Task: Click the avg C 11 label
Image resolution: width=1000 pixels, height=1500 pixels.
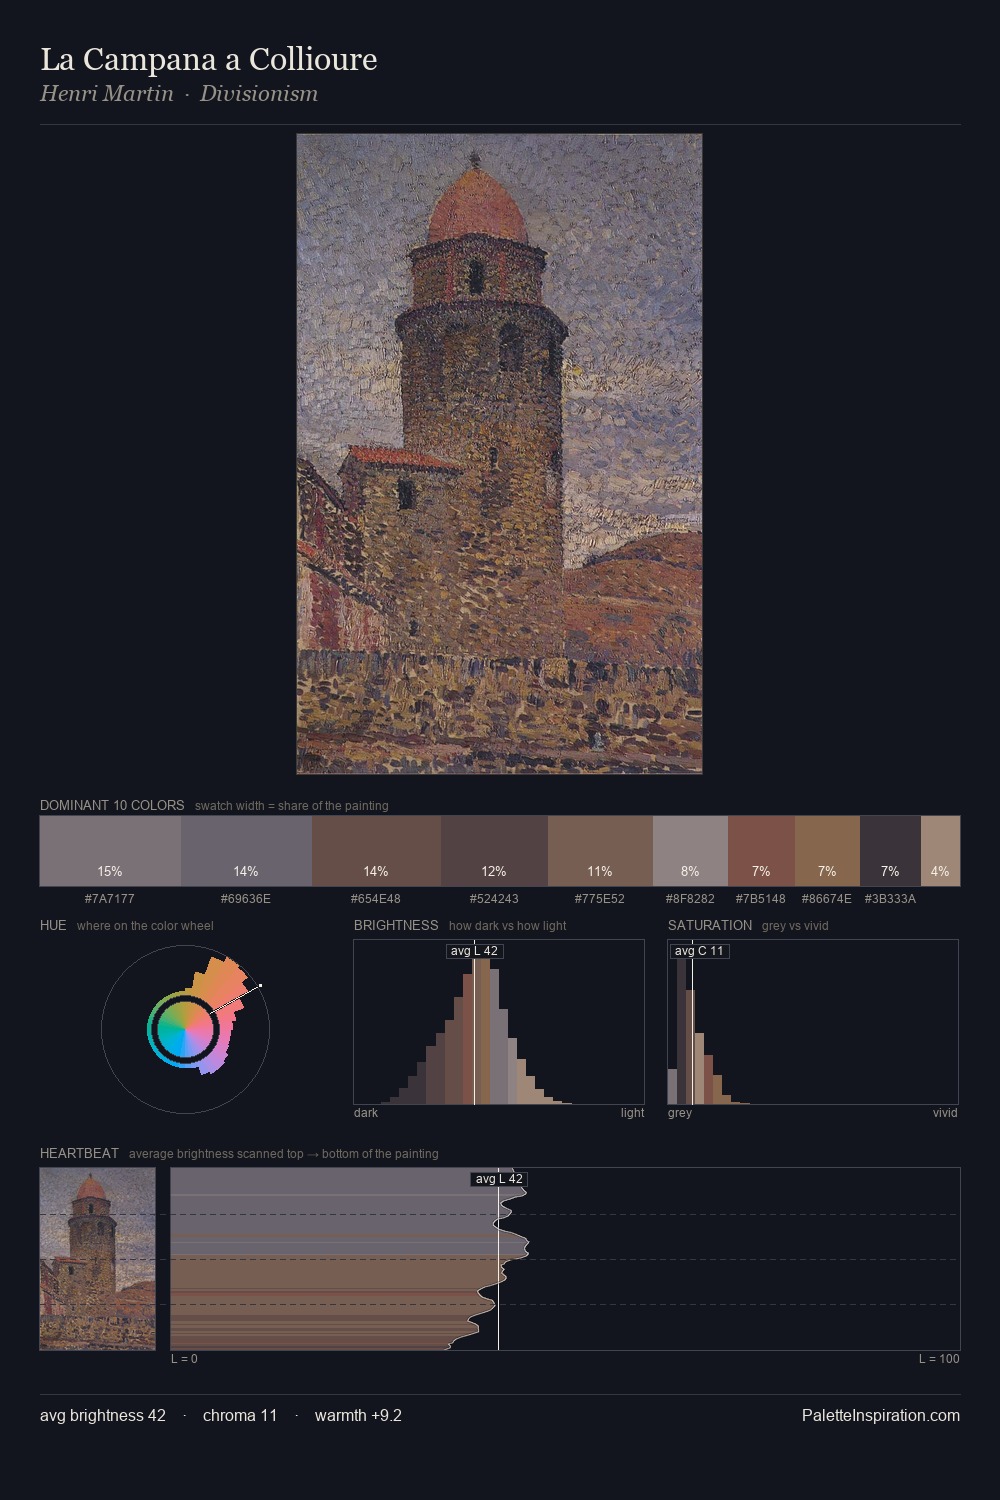Action: tap(699, 951)
